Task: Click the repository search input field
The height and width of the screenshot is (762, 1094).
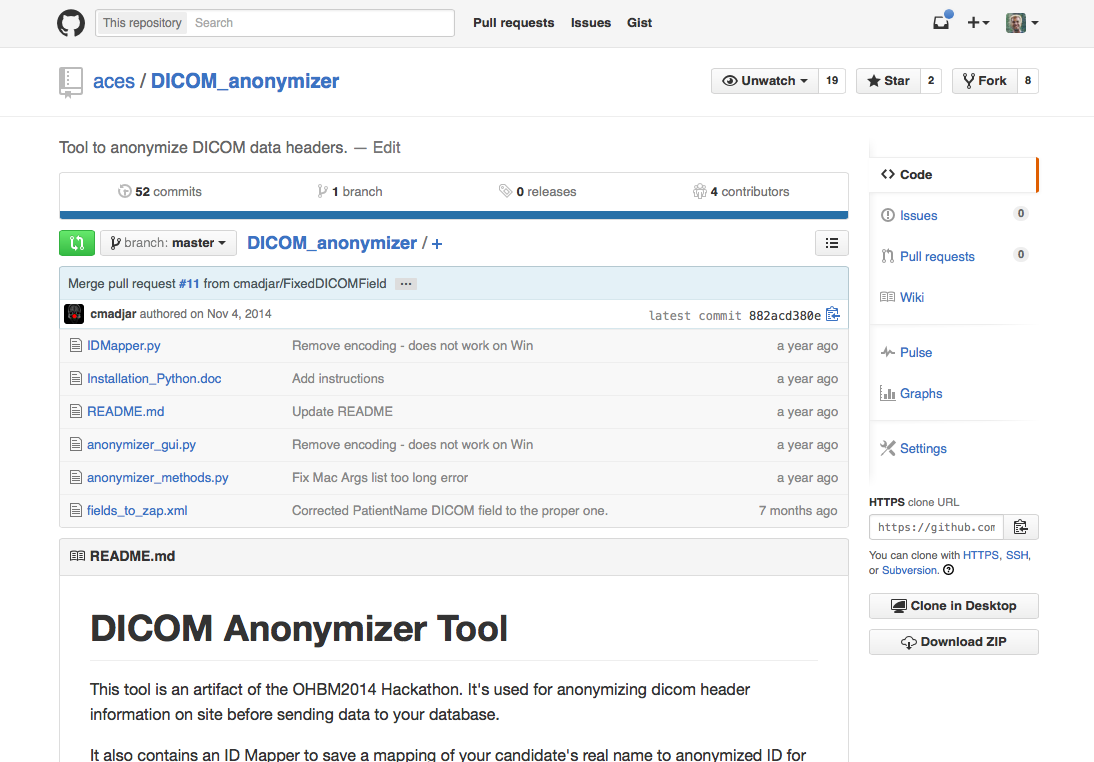Action: (320, 23)
